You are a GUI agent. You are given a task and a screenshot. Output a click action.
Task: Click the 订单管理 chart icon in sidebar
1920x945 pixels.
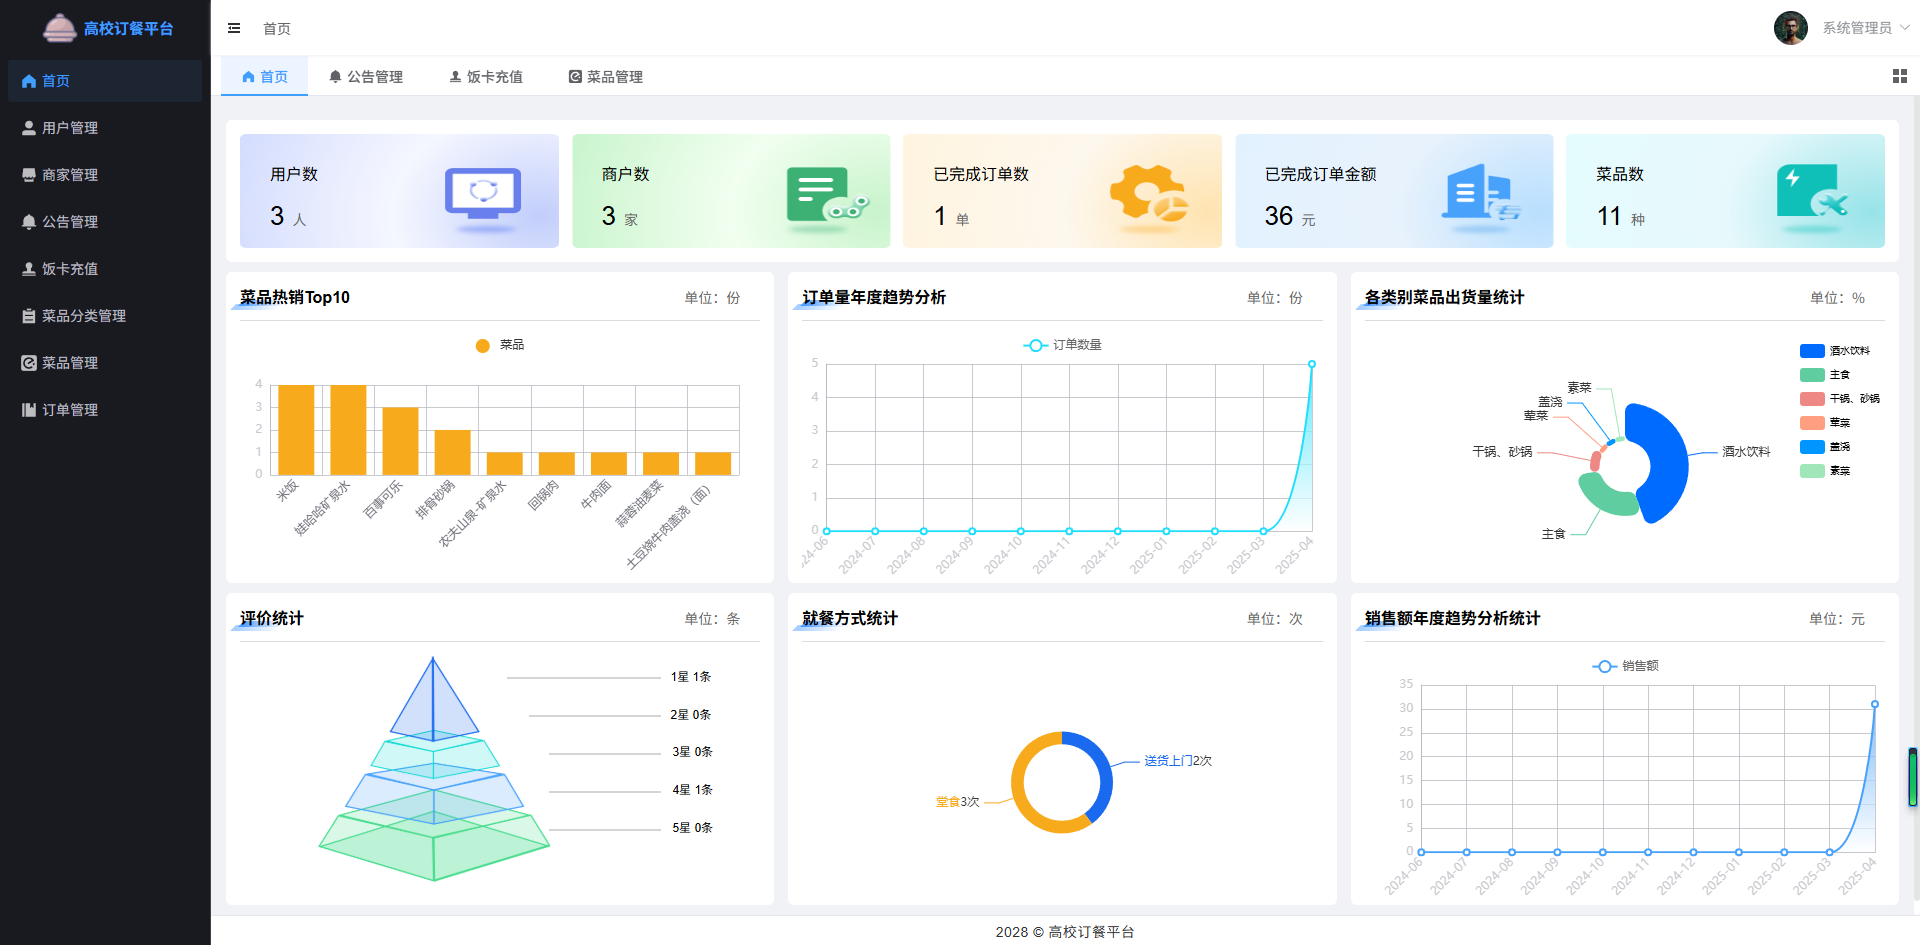click(x=28, y=409)
